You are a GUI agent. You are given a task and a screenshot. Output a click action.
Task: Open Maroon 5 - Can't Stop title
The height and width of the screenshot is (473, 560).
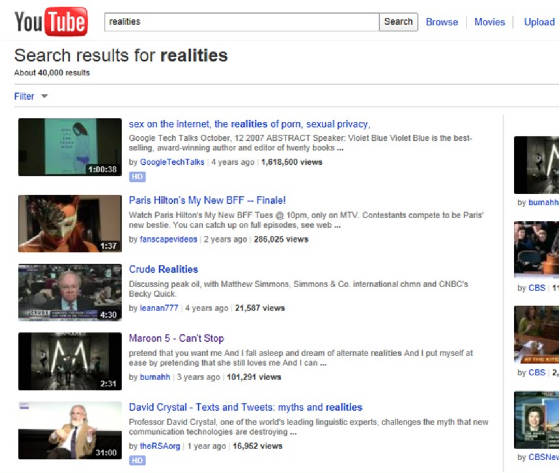(x=176, y=338)
